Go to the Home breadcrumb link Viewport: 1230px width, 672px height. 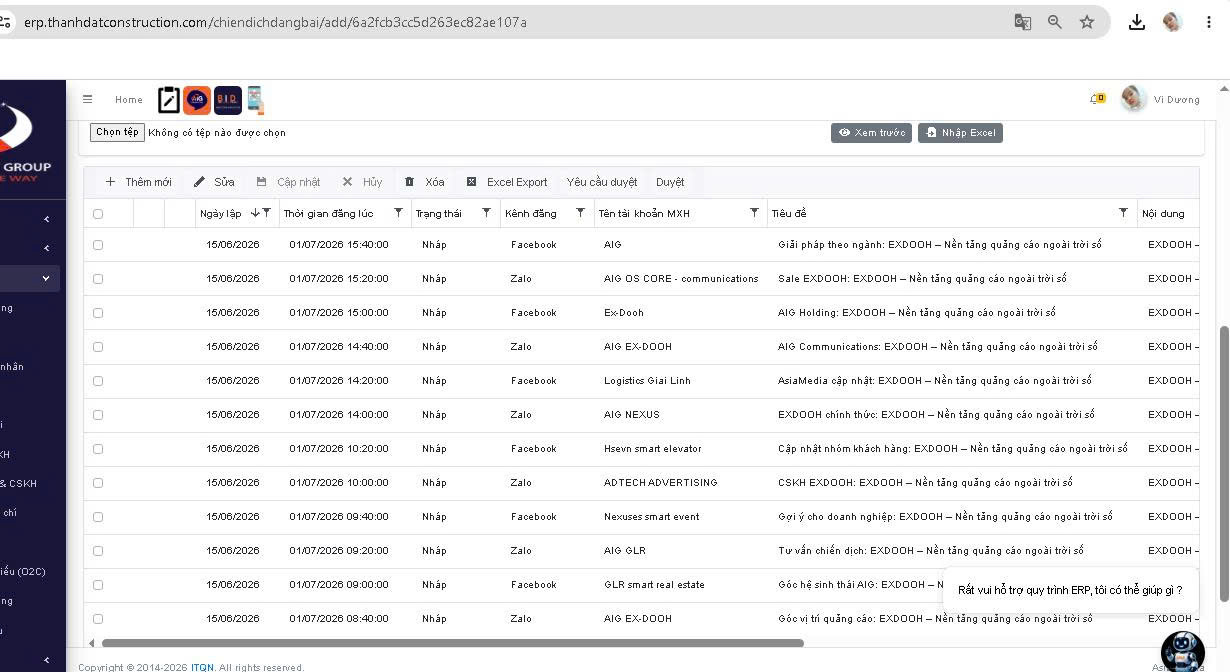(x=129, y=100)
